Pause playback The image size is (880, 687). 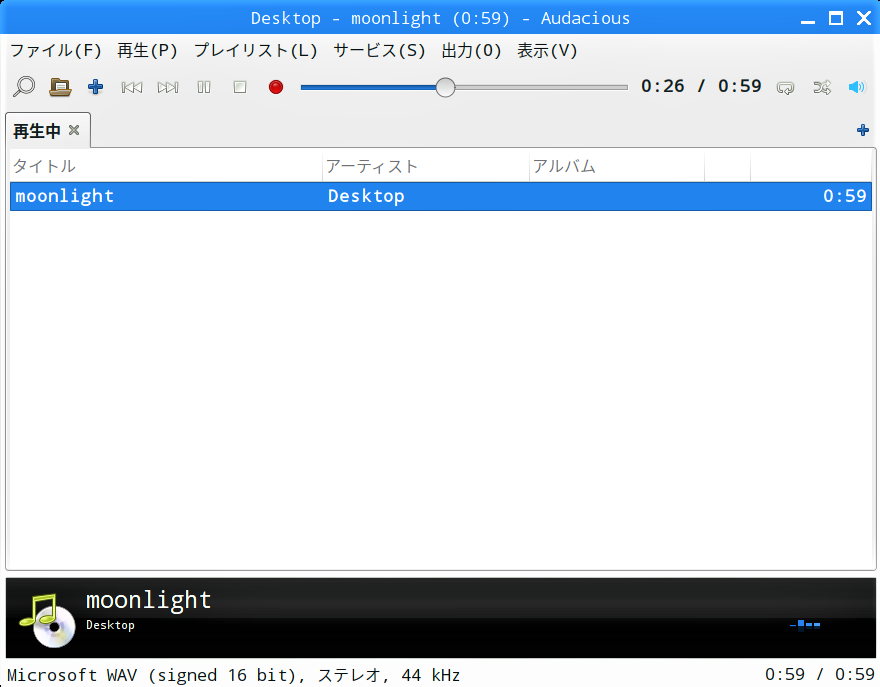pyautogui.click(x=204, y=87)
